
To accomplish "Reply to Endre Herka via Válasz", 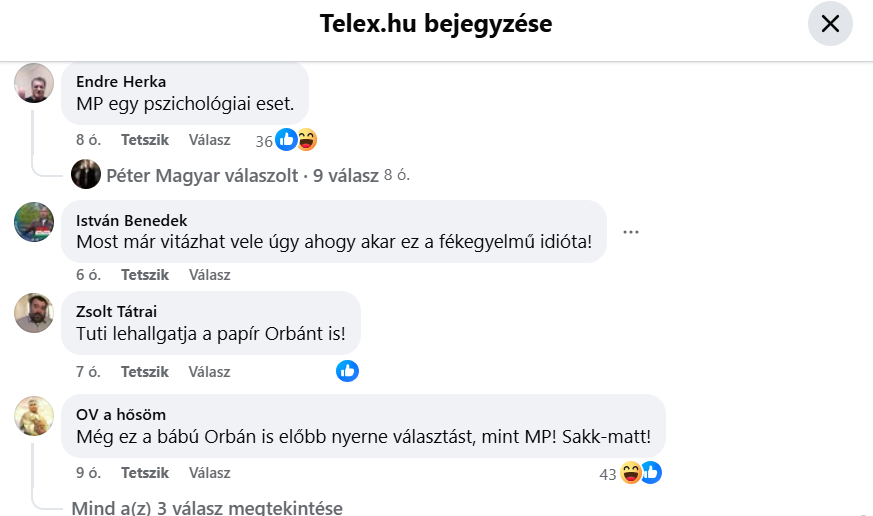I will tap(209, 140).
